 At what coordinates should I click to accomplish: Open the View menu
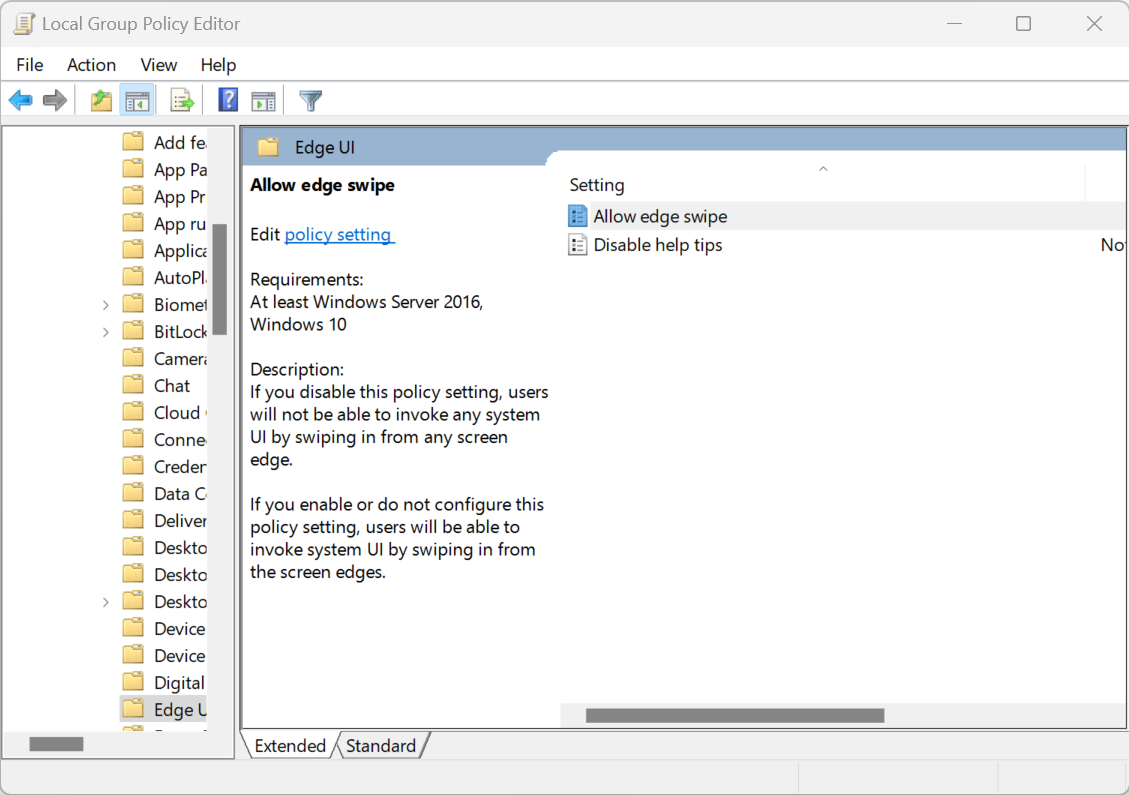(159, 65)
